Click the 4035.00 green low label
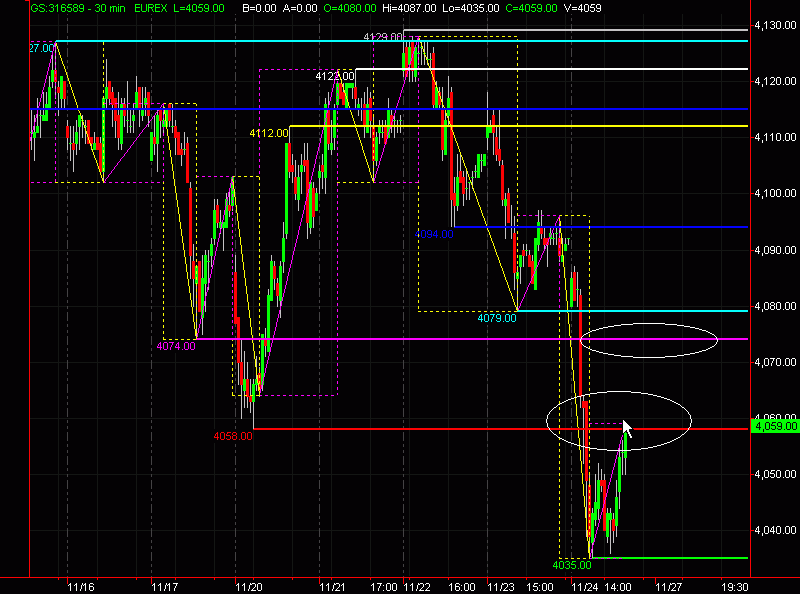 pyautogui.click(x=572, y=565)
